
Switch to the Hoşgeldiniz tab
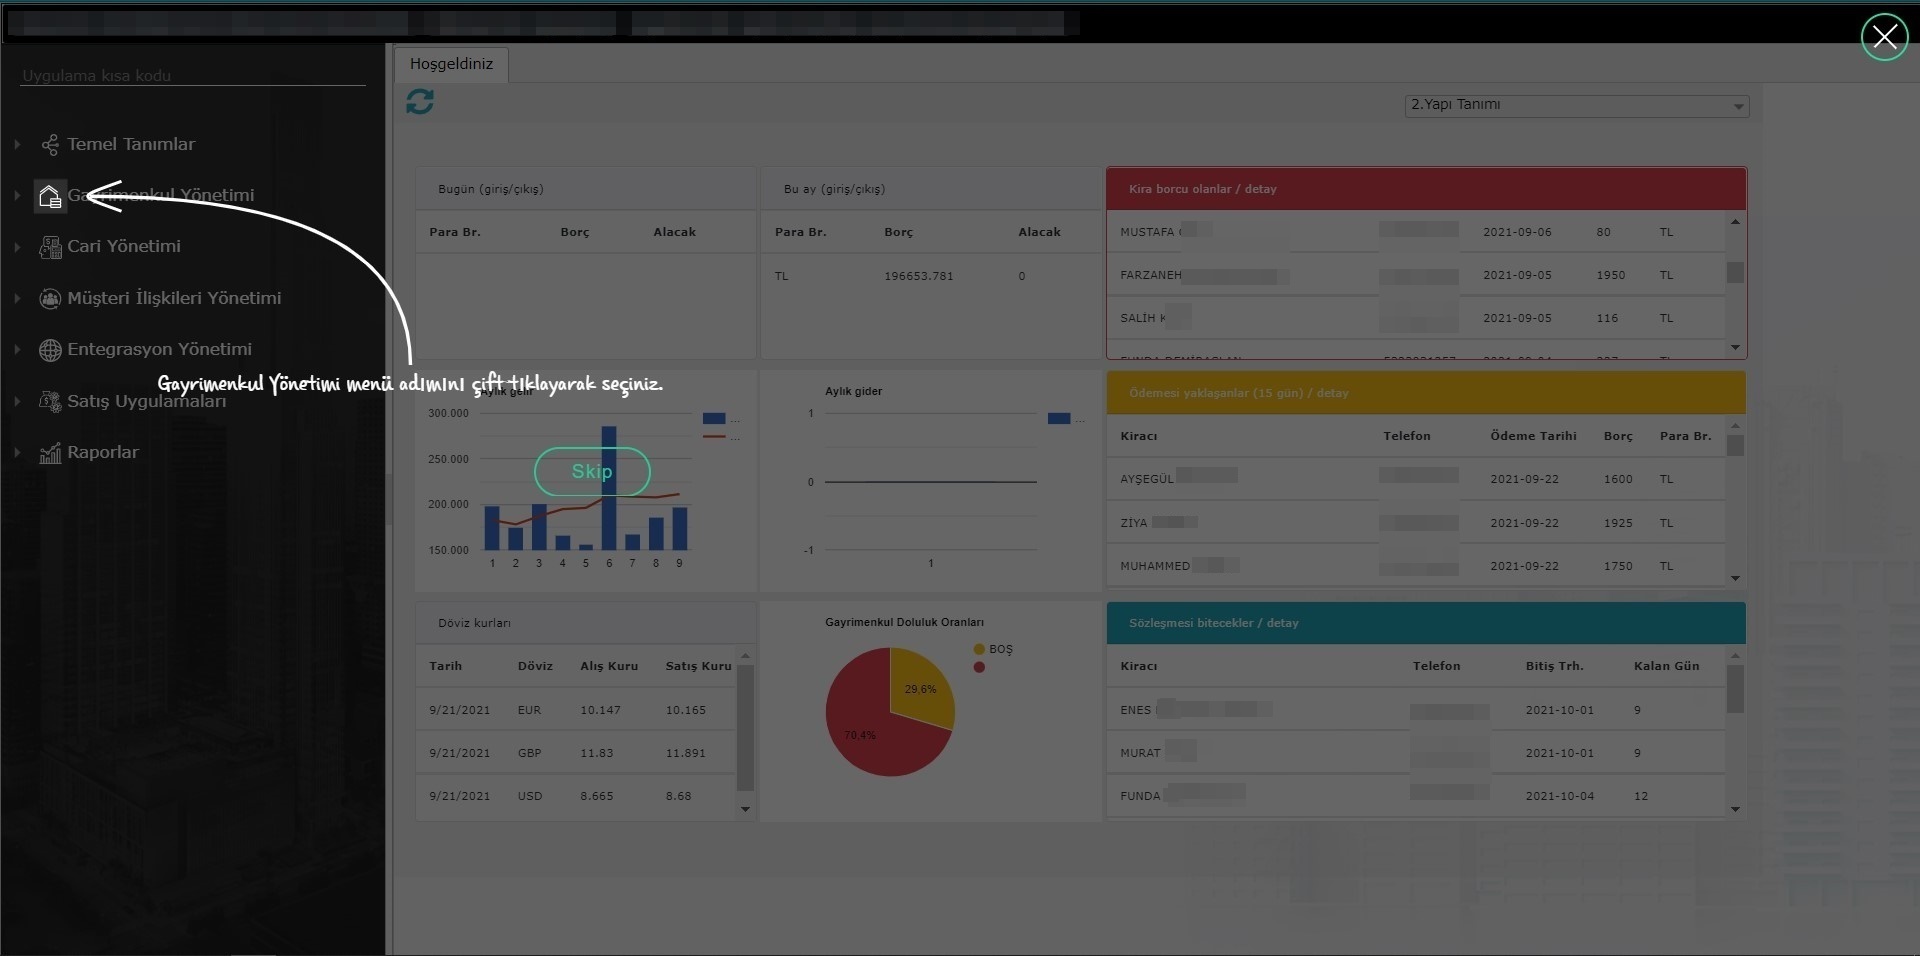click(451, 64)
